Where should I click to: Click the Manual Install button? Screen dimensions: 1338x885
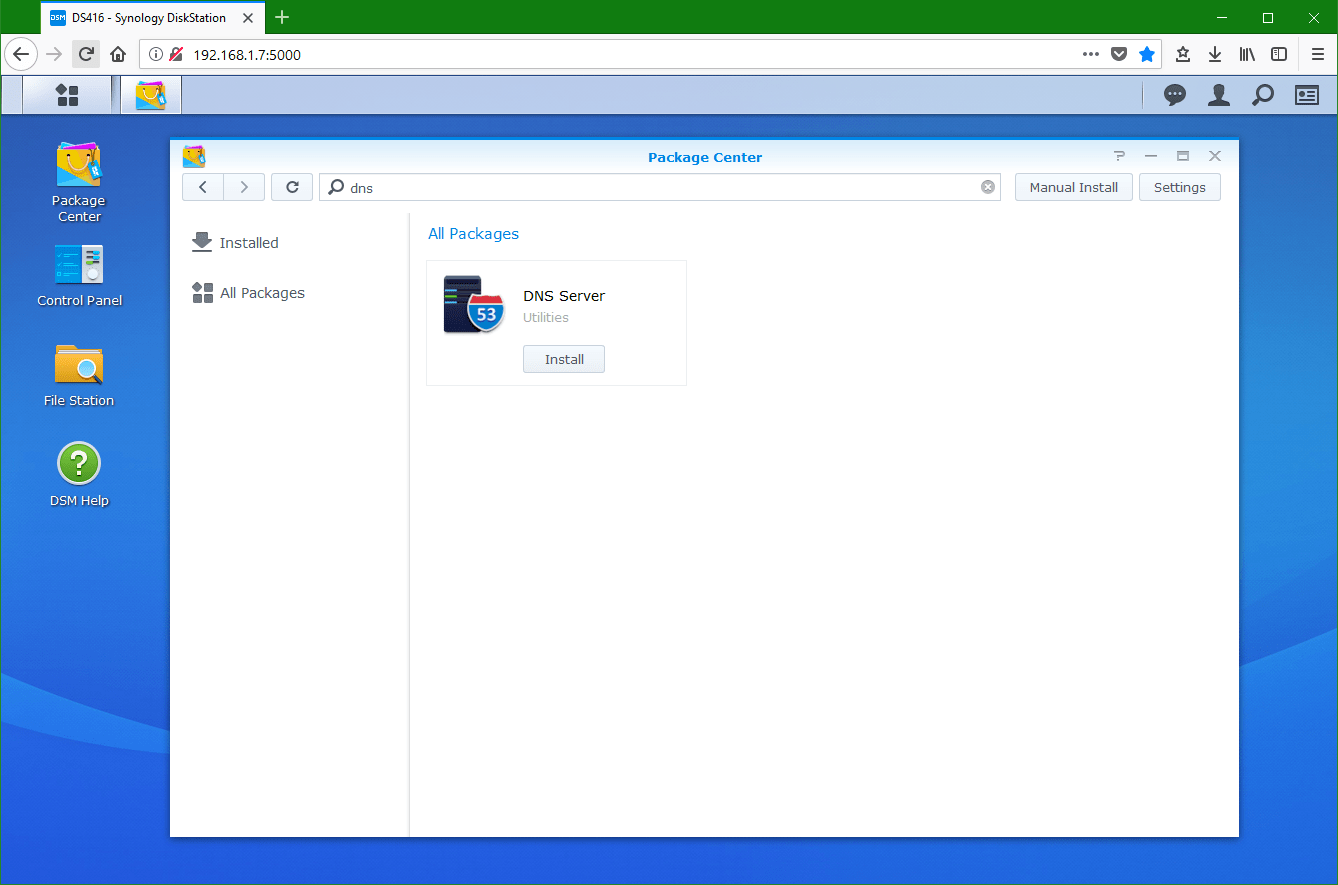coord(1073,187)
